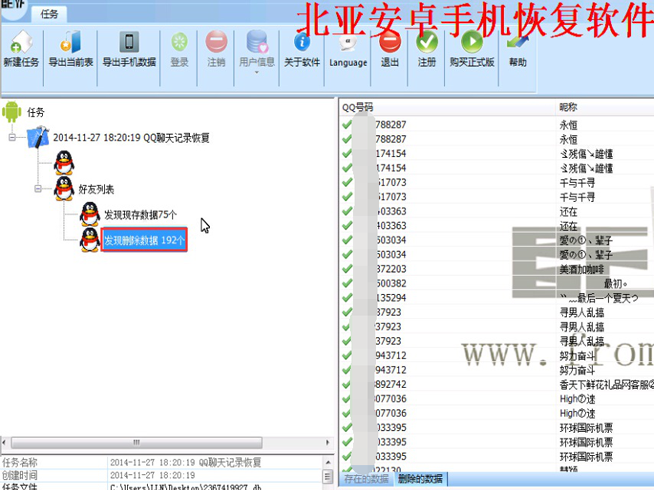This screenshot has height=490, width=654.
Task: Click the properties panel scroll up arrow
Action: [328, 462]
